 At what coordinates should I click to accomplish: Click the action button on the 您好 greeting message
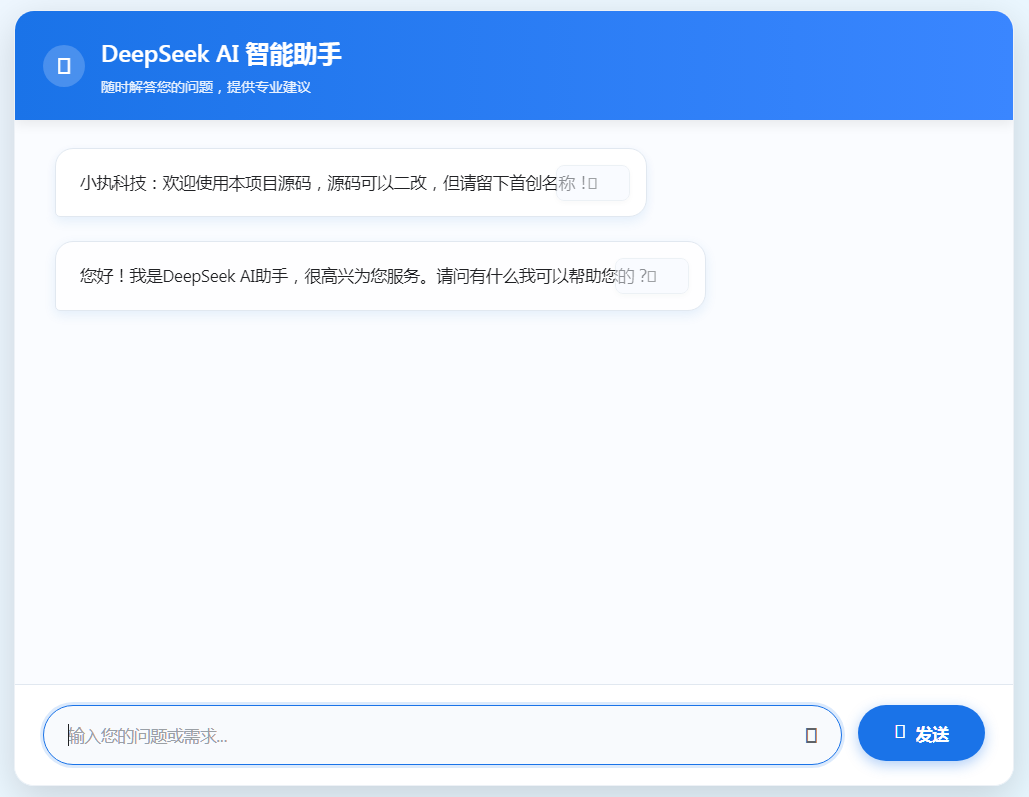tap(652, 276)
